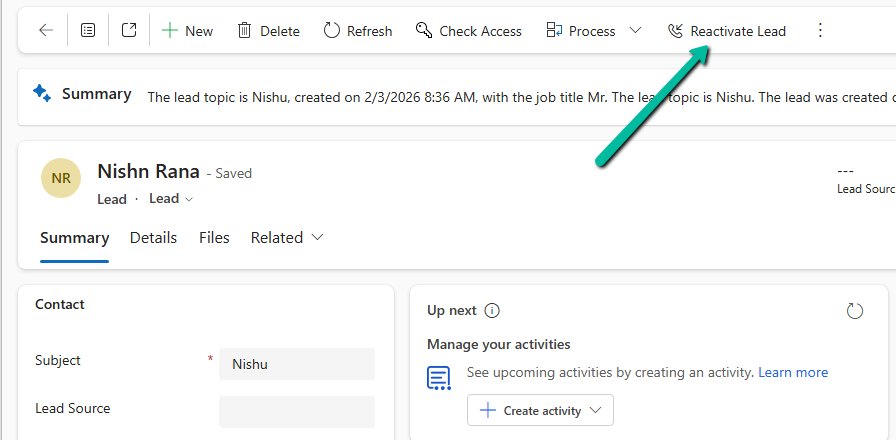Image resolution: width=896 pixels, height=440 pixels.
Task: Open Check Access for this lead
Action: [468, 31]
